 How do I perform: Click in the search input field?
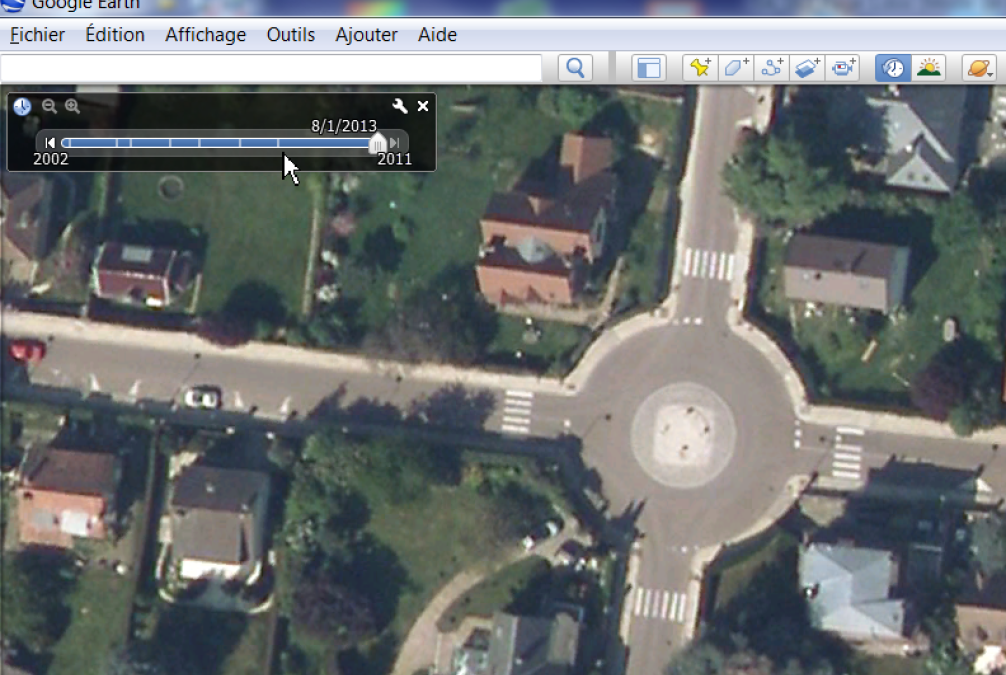click(x=270, y=68)
